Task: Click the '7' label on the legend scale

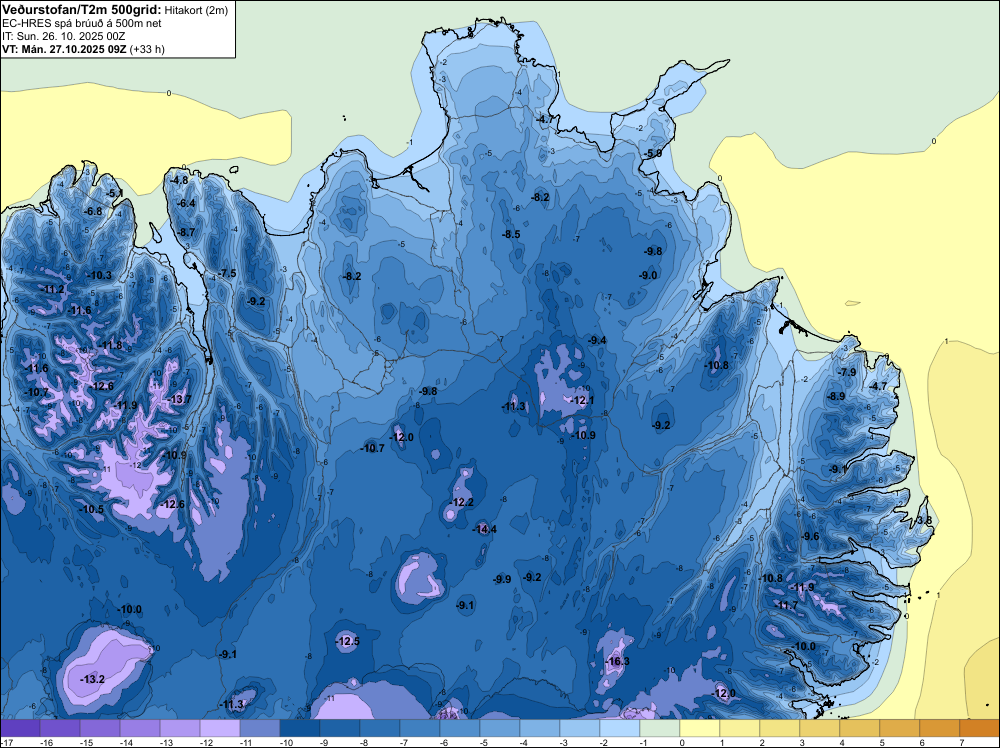Action: 962,742
